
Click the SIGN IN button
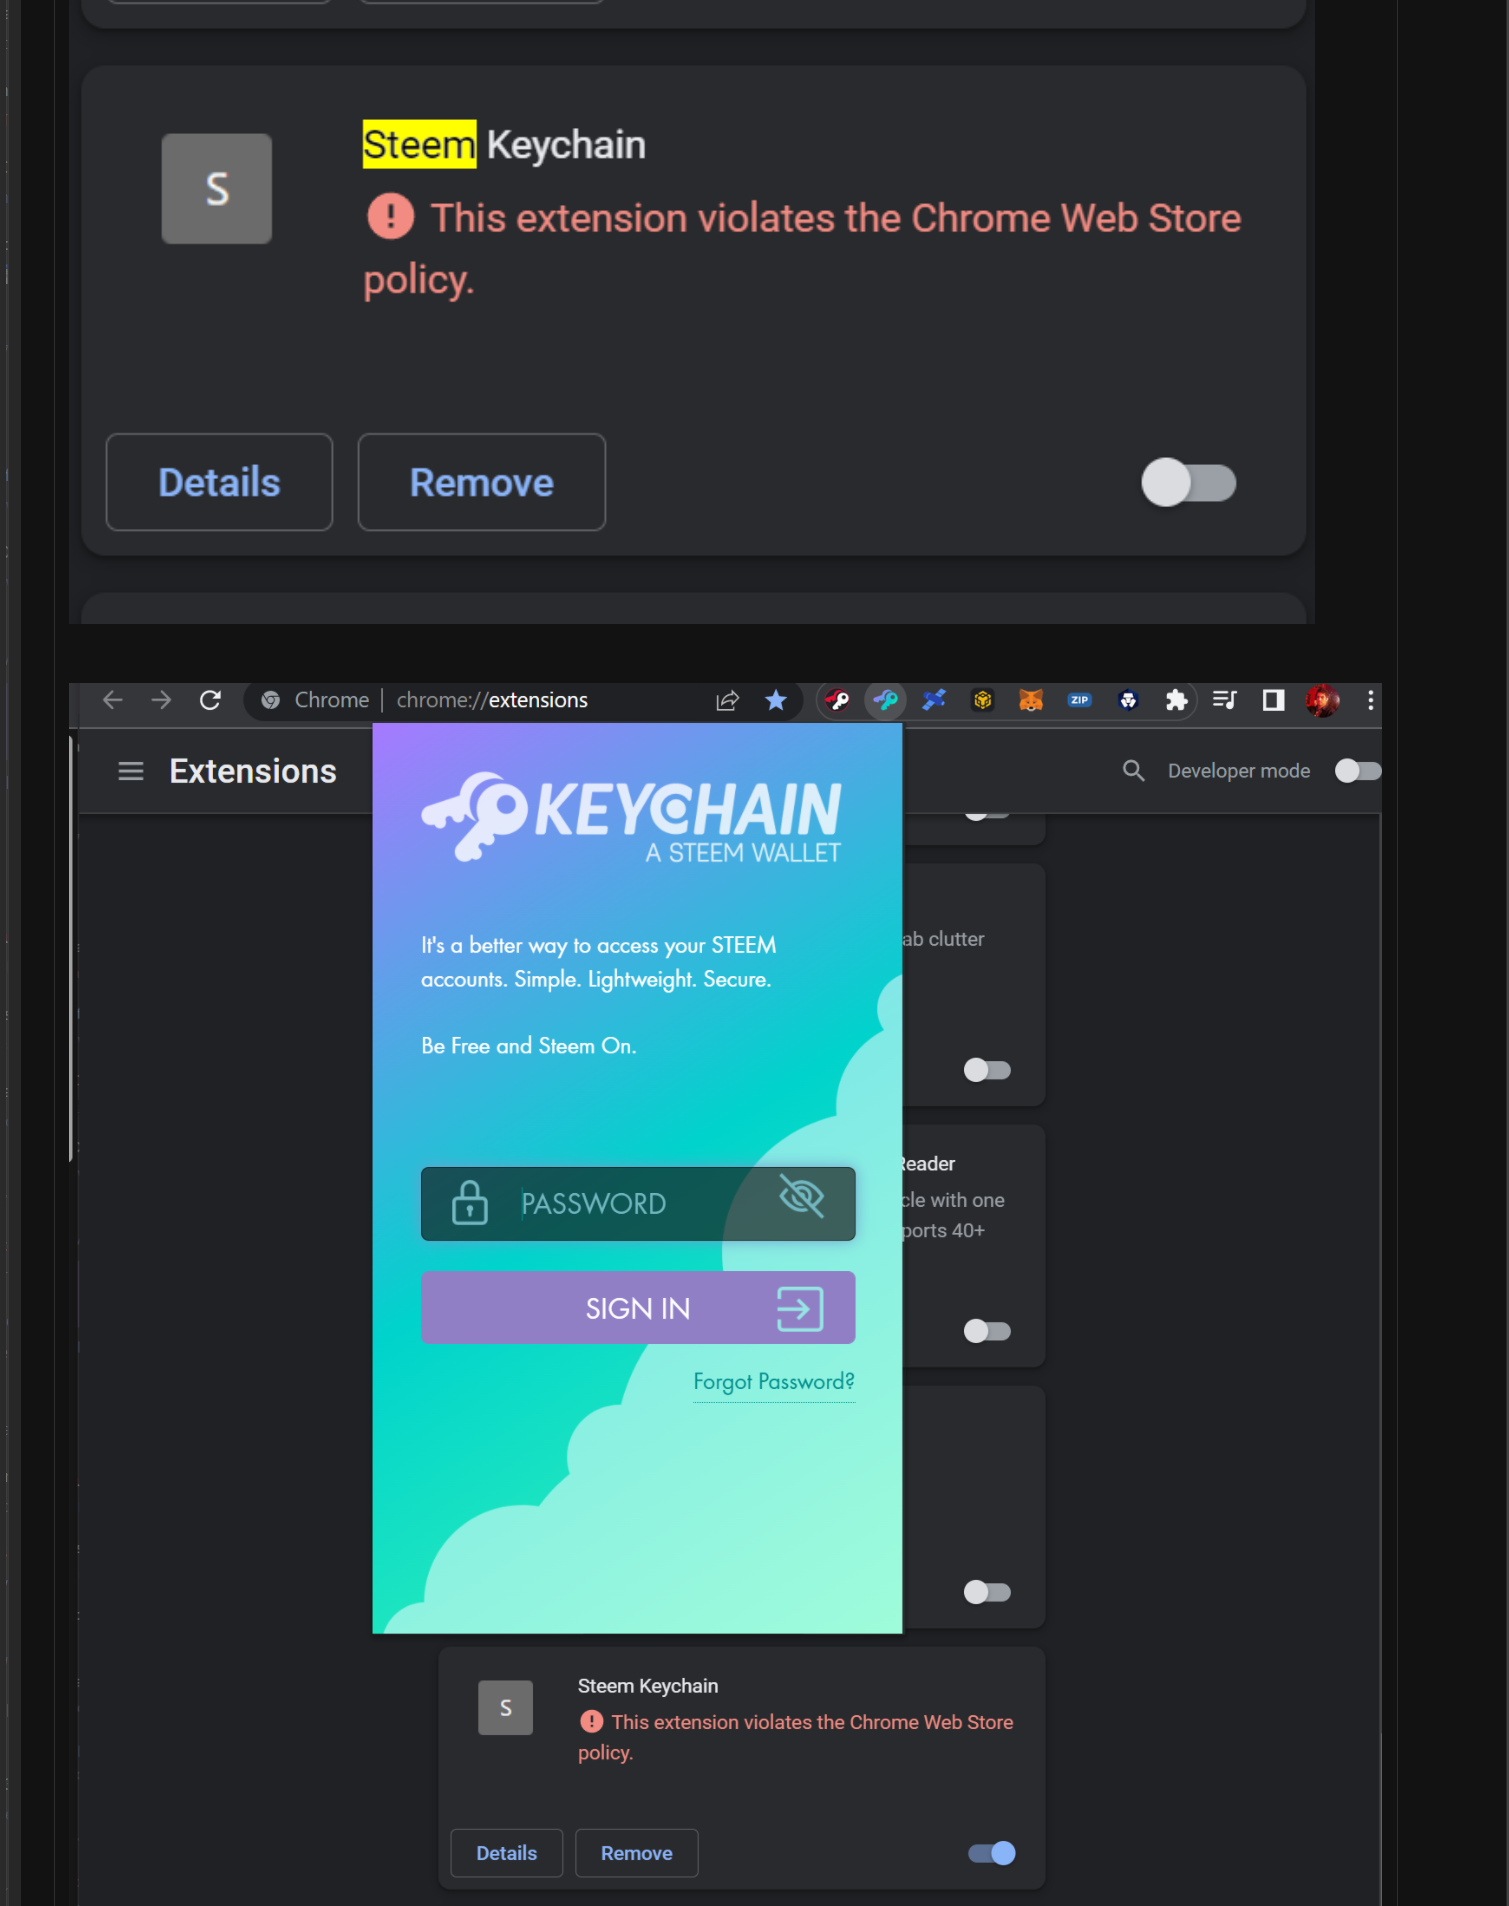coord(638,1308)
